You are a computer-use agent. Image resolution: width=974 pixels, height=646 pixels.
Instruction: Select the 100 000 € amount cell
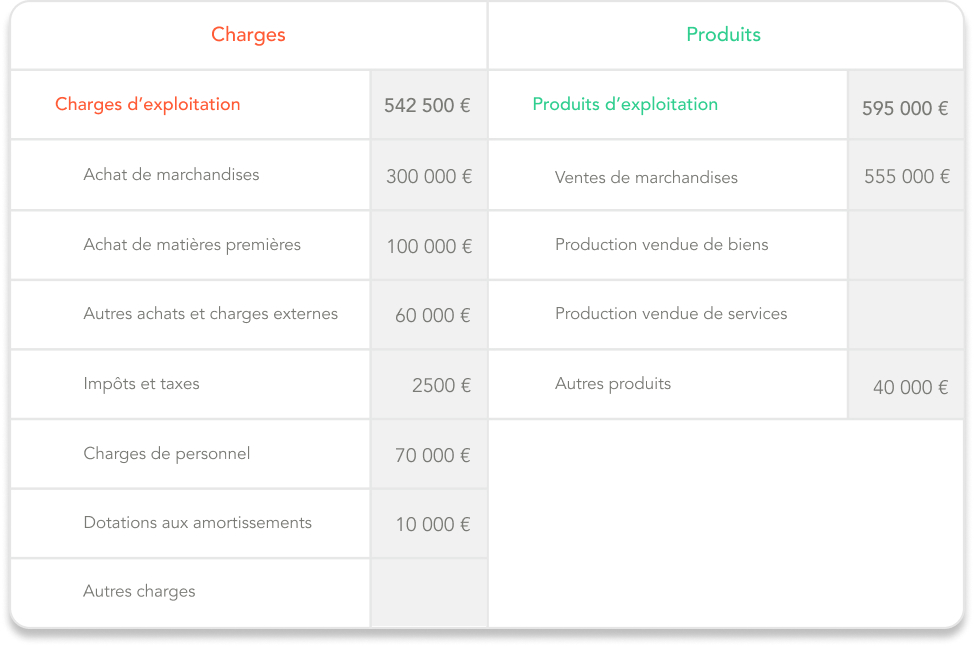pos(429,246)
